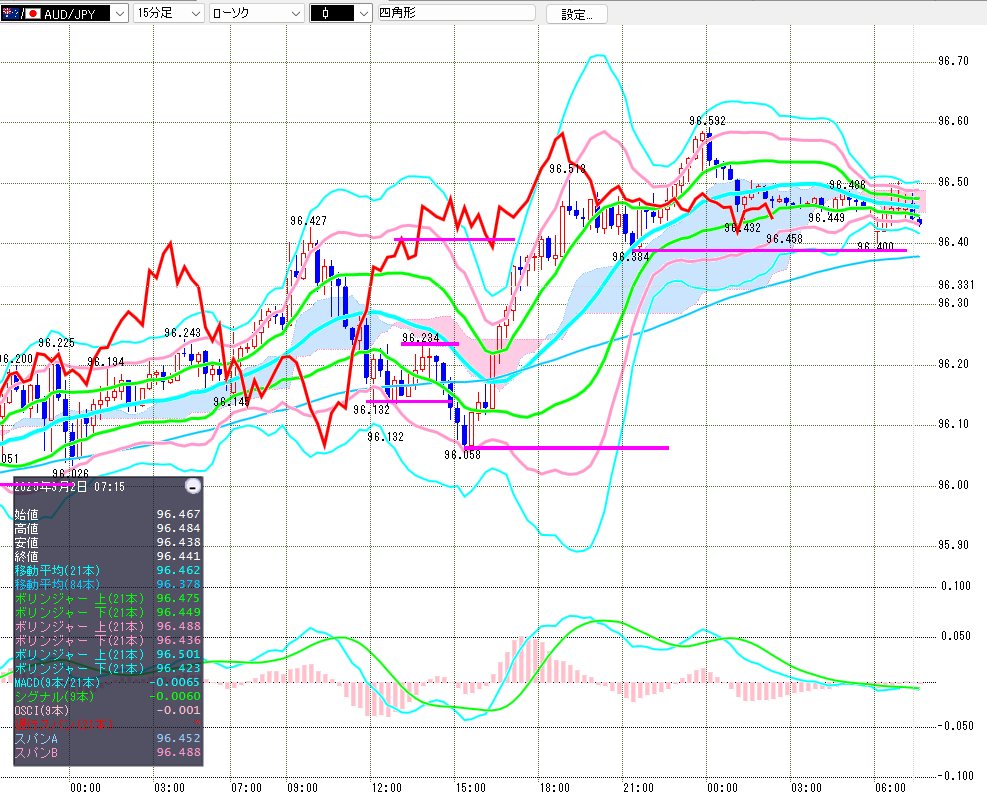Open the ローソク chart type dropdown
987x798 pixels.
[256, 13]
